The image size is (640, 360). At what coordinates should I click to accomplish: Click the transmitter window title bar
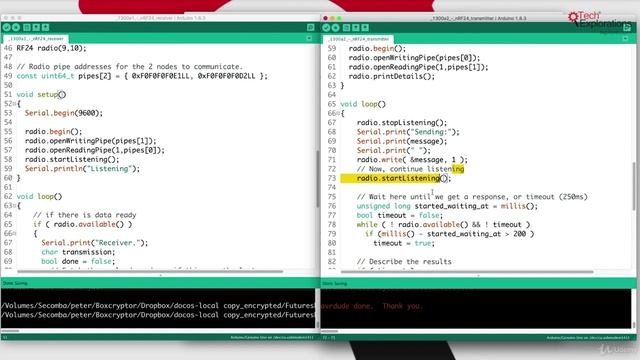point(478,18)
